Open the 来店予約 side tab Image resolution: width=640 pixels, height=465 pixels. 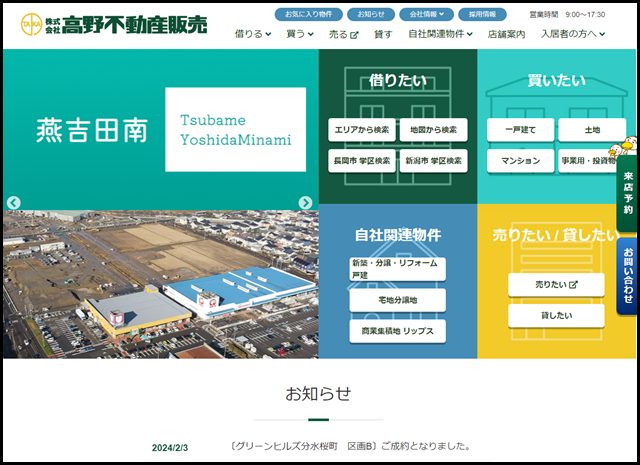coord(628,194)
